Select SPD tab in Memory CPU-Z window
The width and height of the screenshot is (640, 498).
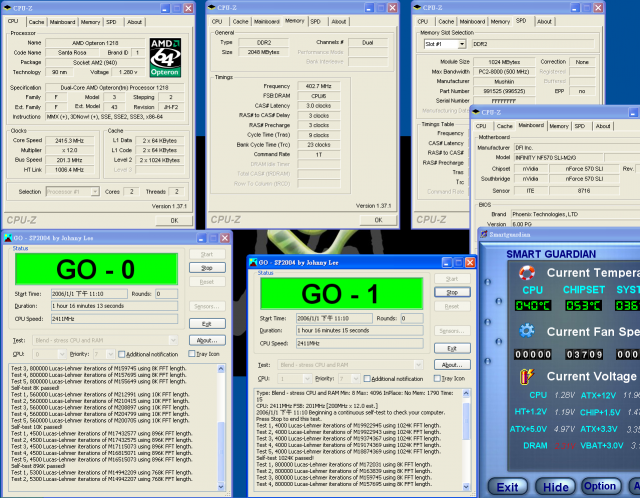316,22
